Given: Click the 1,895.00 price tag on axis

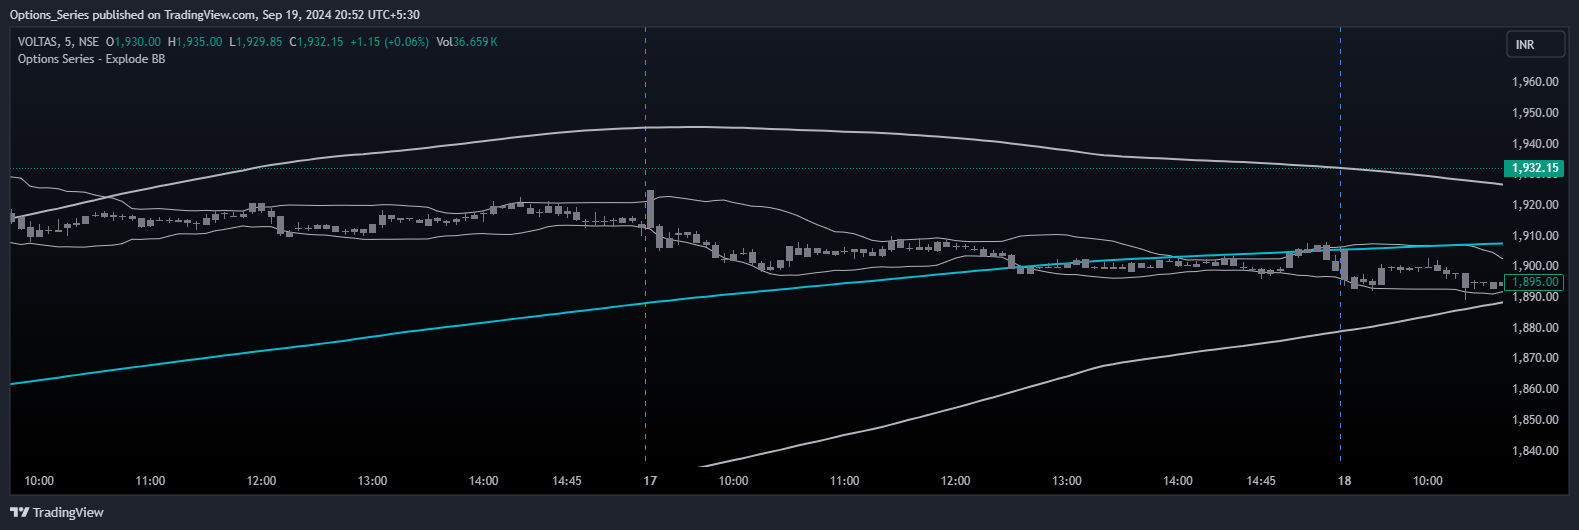Looking at the screenshot, I should pyautogui.click(x=1535, y=282).
